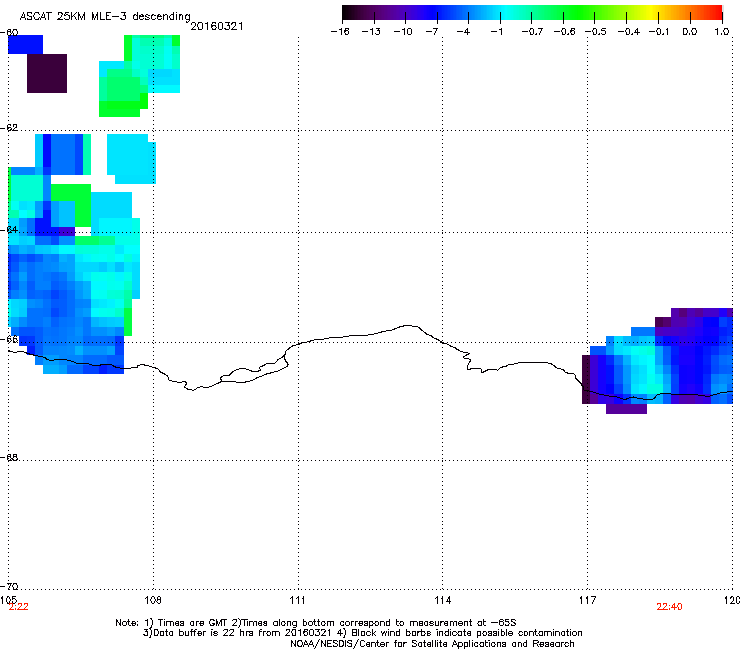Click the 1.0 value on the color scale

[722, 32]
